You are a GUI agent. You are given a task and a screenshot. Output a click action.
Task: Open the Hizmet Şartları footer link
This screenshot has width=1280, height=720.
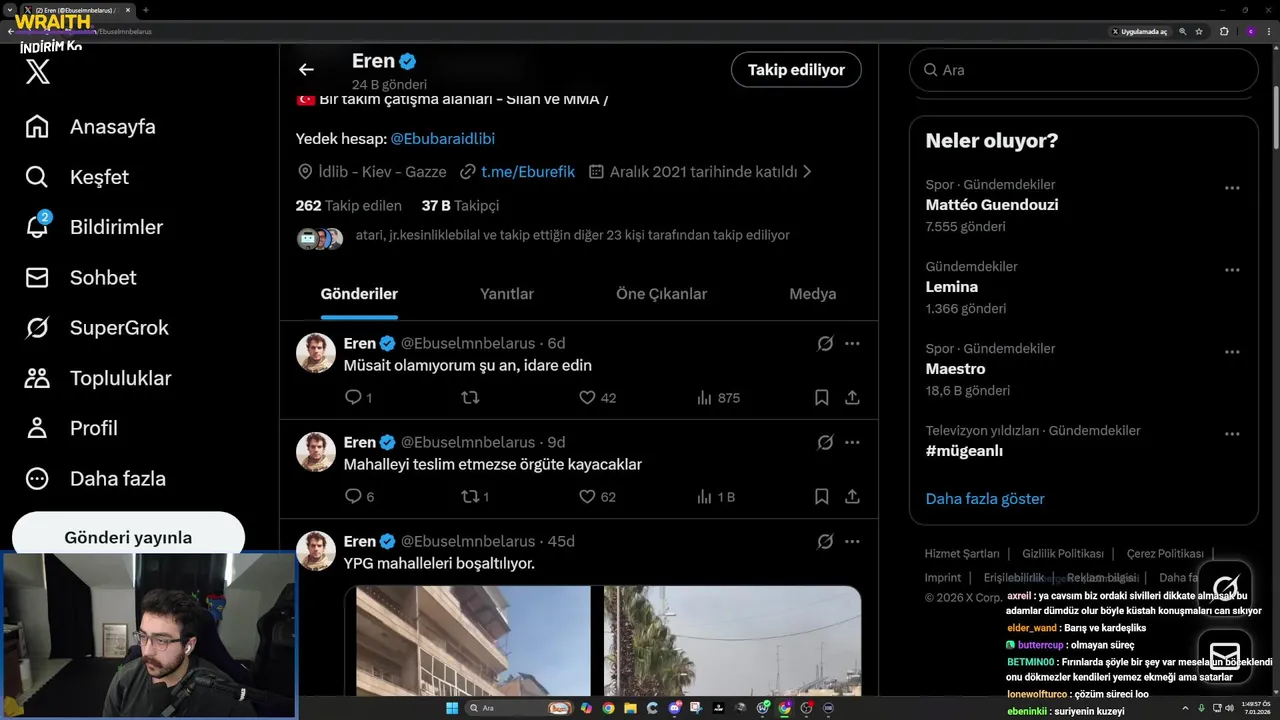coord(962,554)
